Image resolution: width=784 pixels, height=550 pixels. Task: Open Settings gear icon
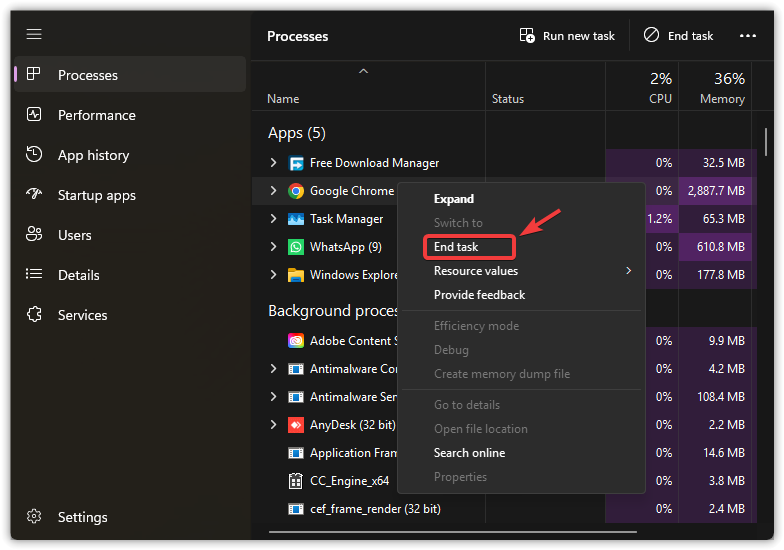pos(34,517)
